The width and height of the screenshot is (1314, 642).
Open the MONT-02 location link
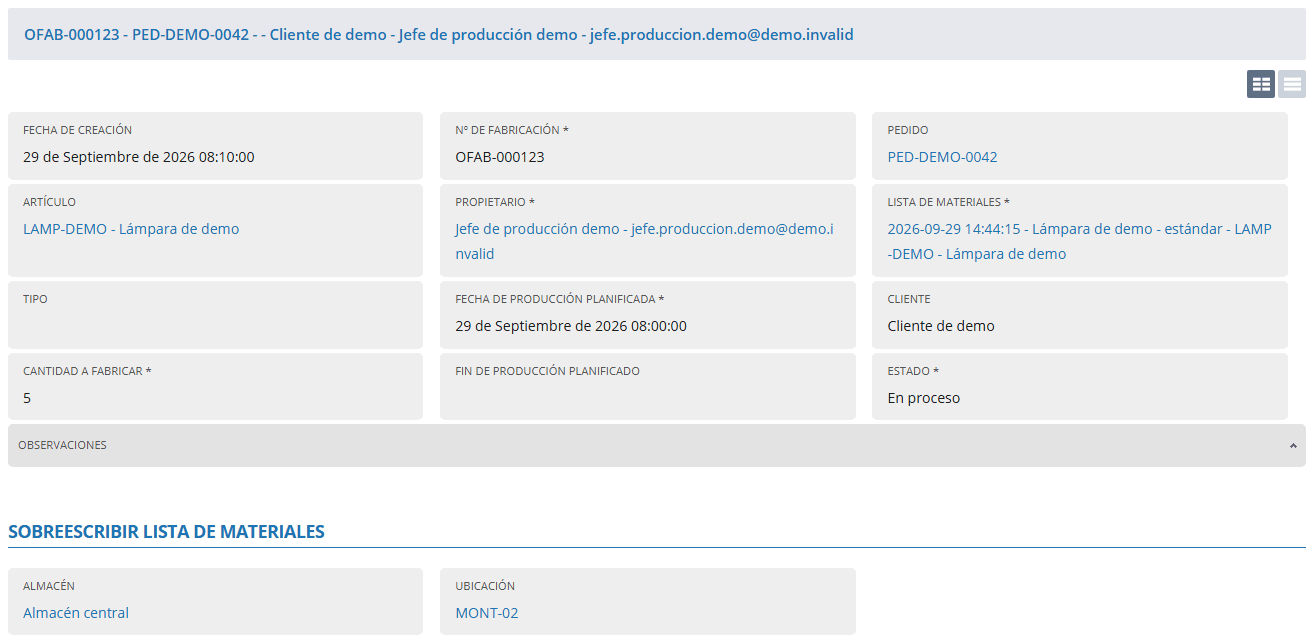pyautogui.click(x=487, y=613)
